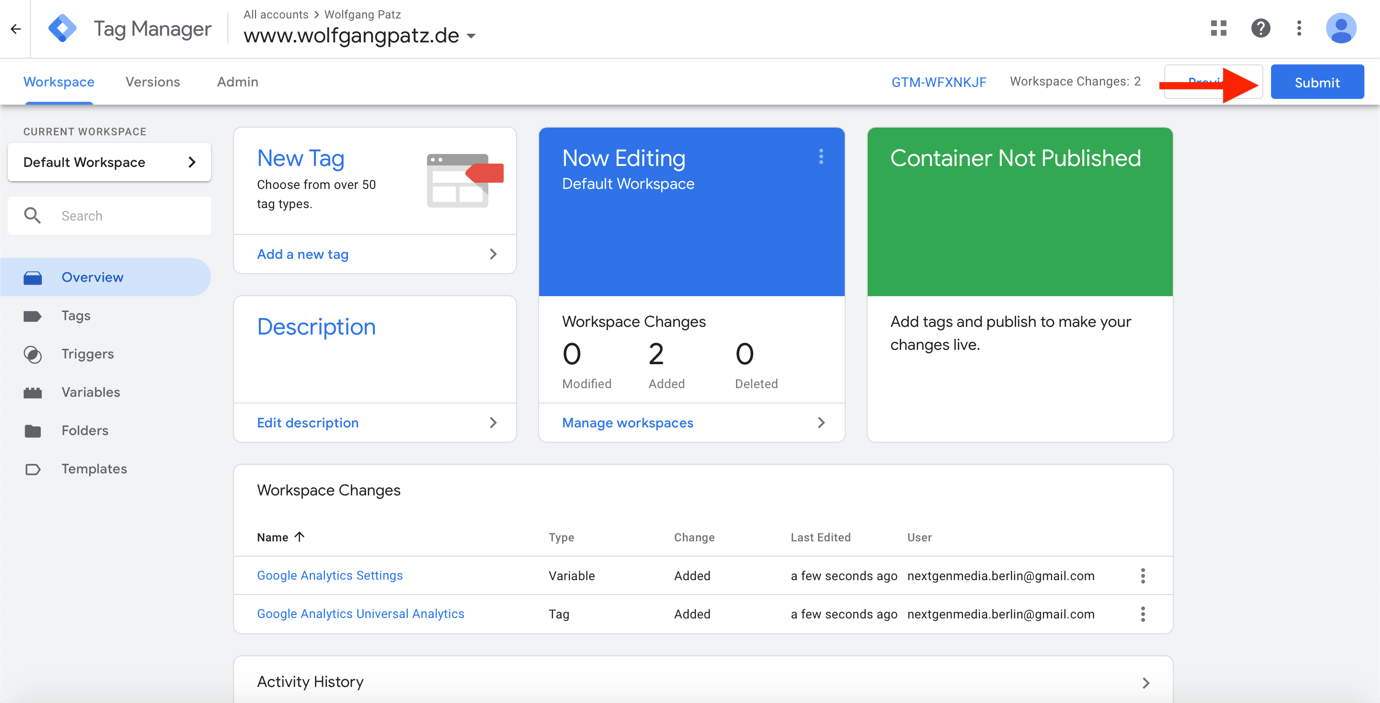Viewport: 1380px width, 703px height.
Task: Select Overview in the sidebar
Action: pyautogui.click(x=105, y=277)
